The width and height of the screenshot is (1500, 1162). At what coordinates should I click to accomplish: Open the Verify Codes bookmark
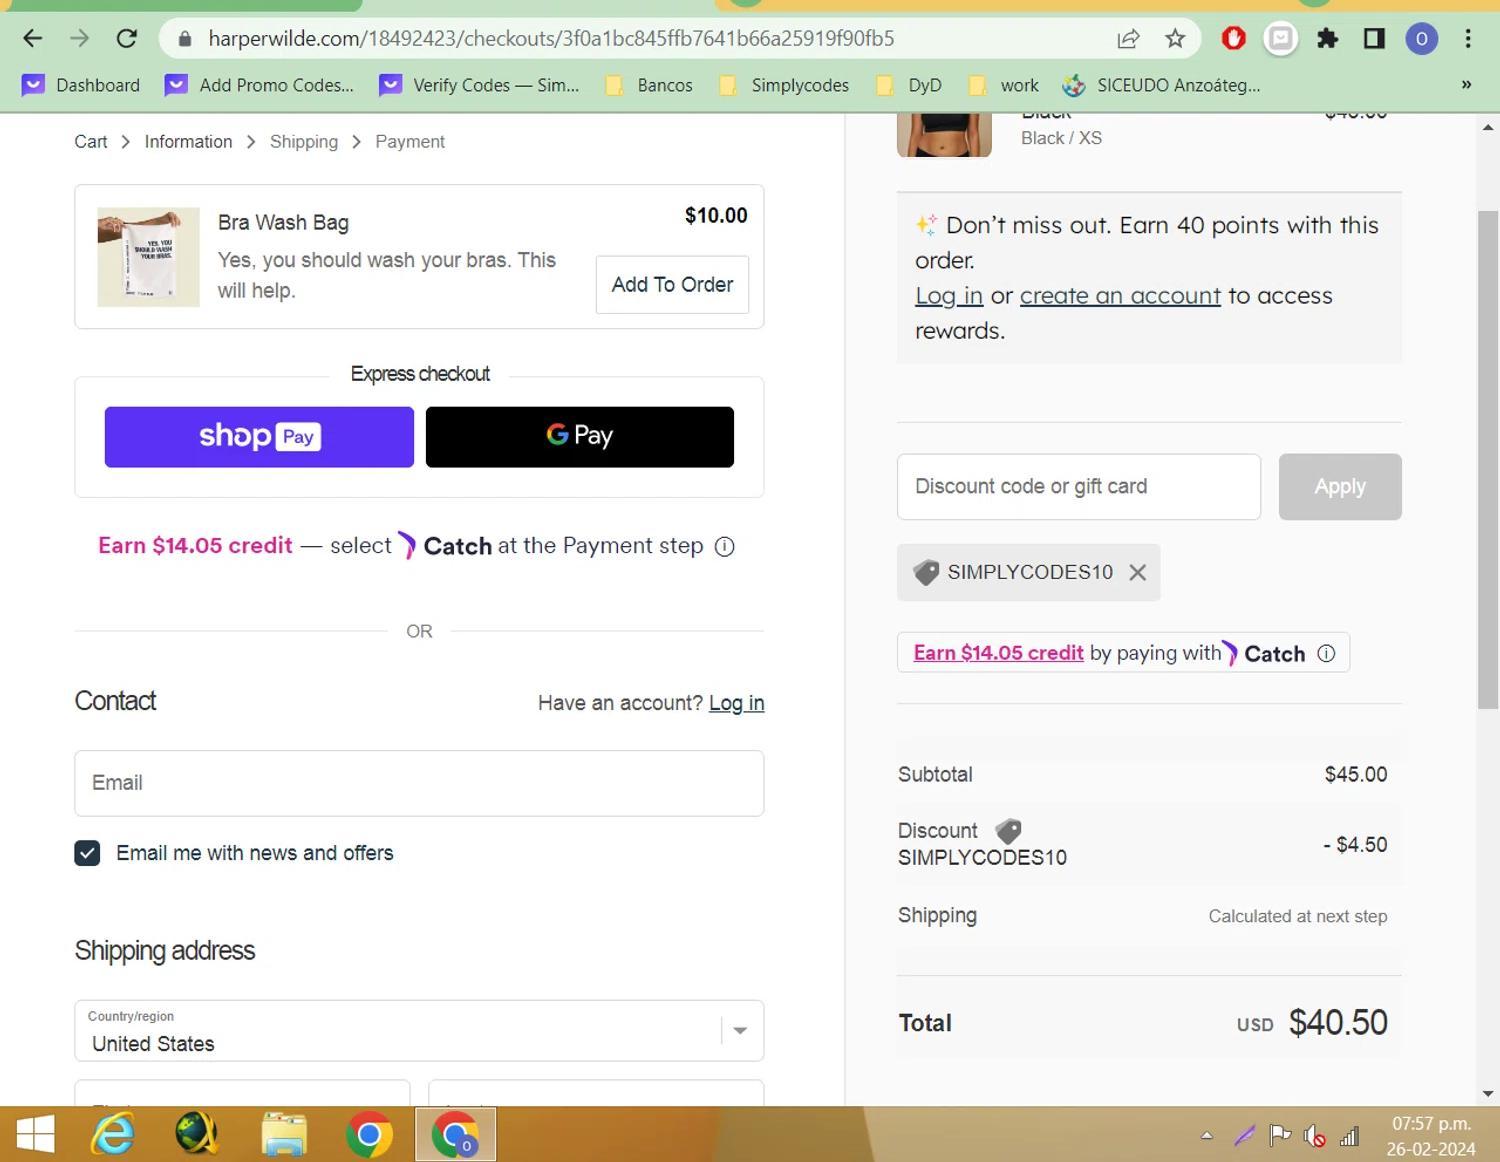tap(479, 85)
